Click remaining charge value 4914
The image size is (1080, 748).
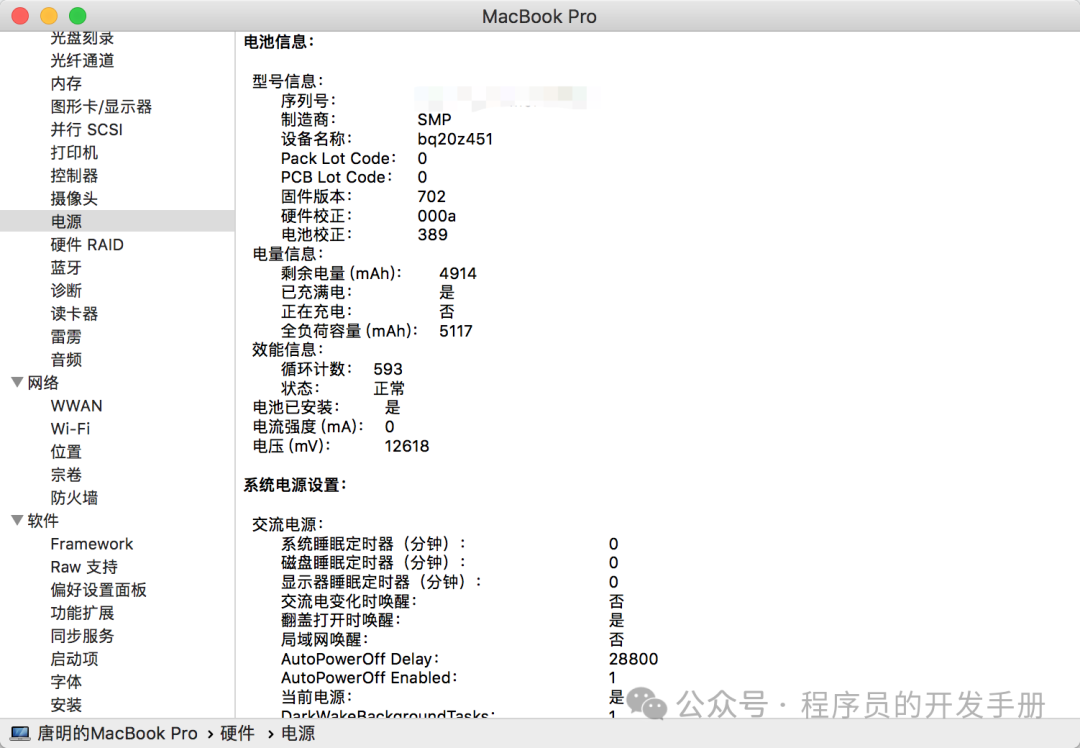458,273
